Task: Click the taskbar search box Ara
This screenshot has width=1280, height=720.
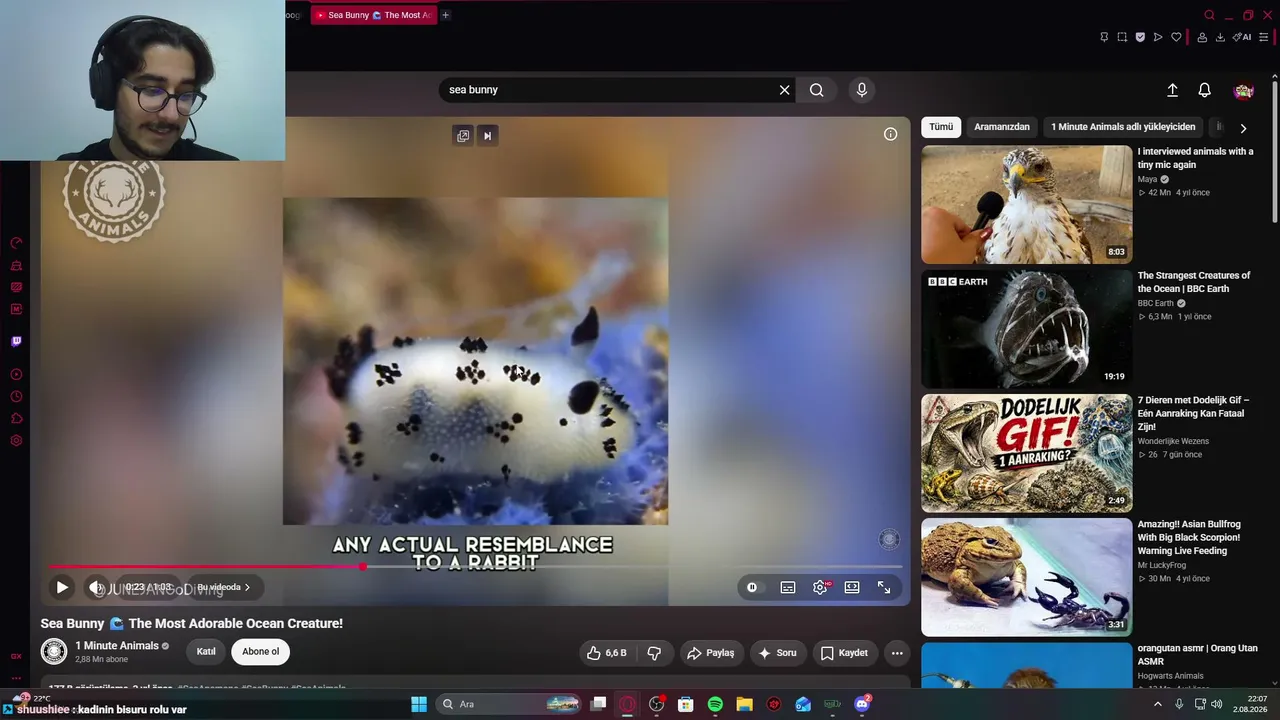Action: click(x=510, y=704)
